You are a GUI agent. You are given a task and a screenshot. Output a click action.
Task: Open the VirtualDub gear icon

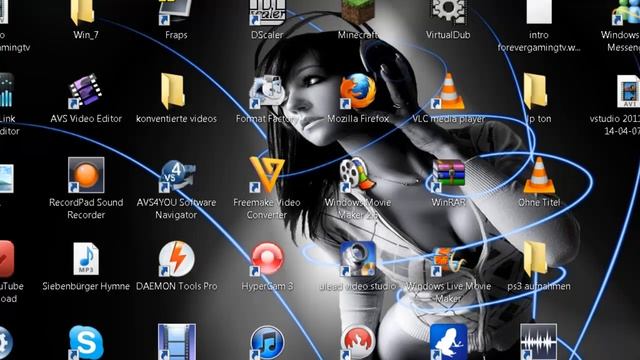click(x=448, y=11)
